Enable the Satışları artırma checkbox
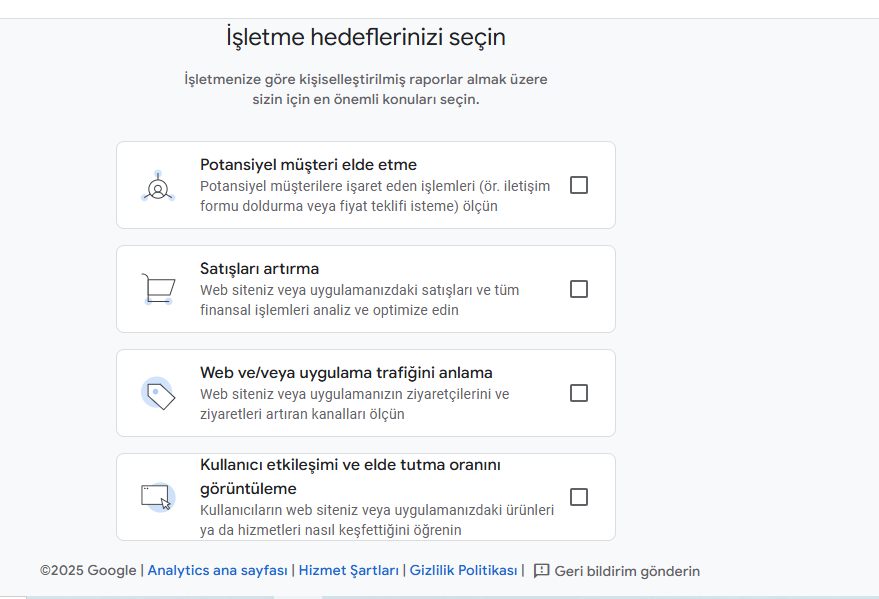The width and height of the screenshot is (879, 599). 579,289
